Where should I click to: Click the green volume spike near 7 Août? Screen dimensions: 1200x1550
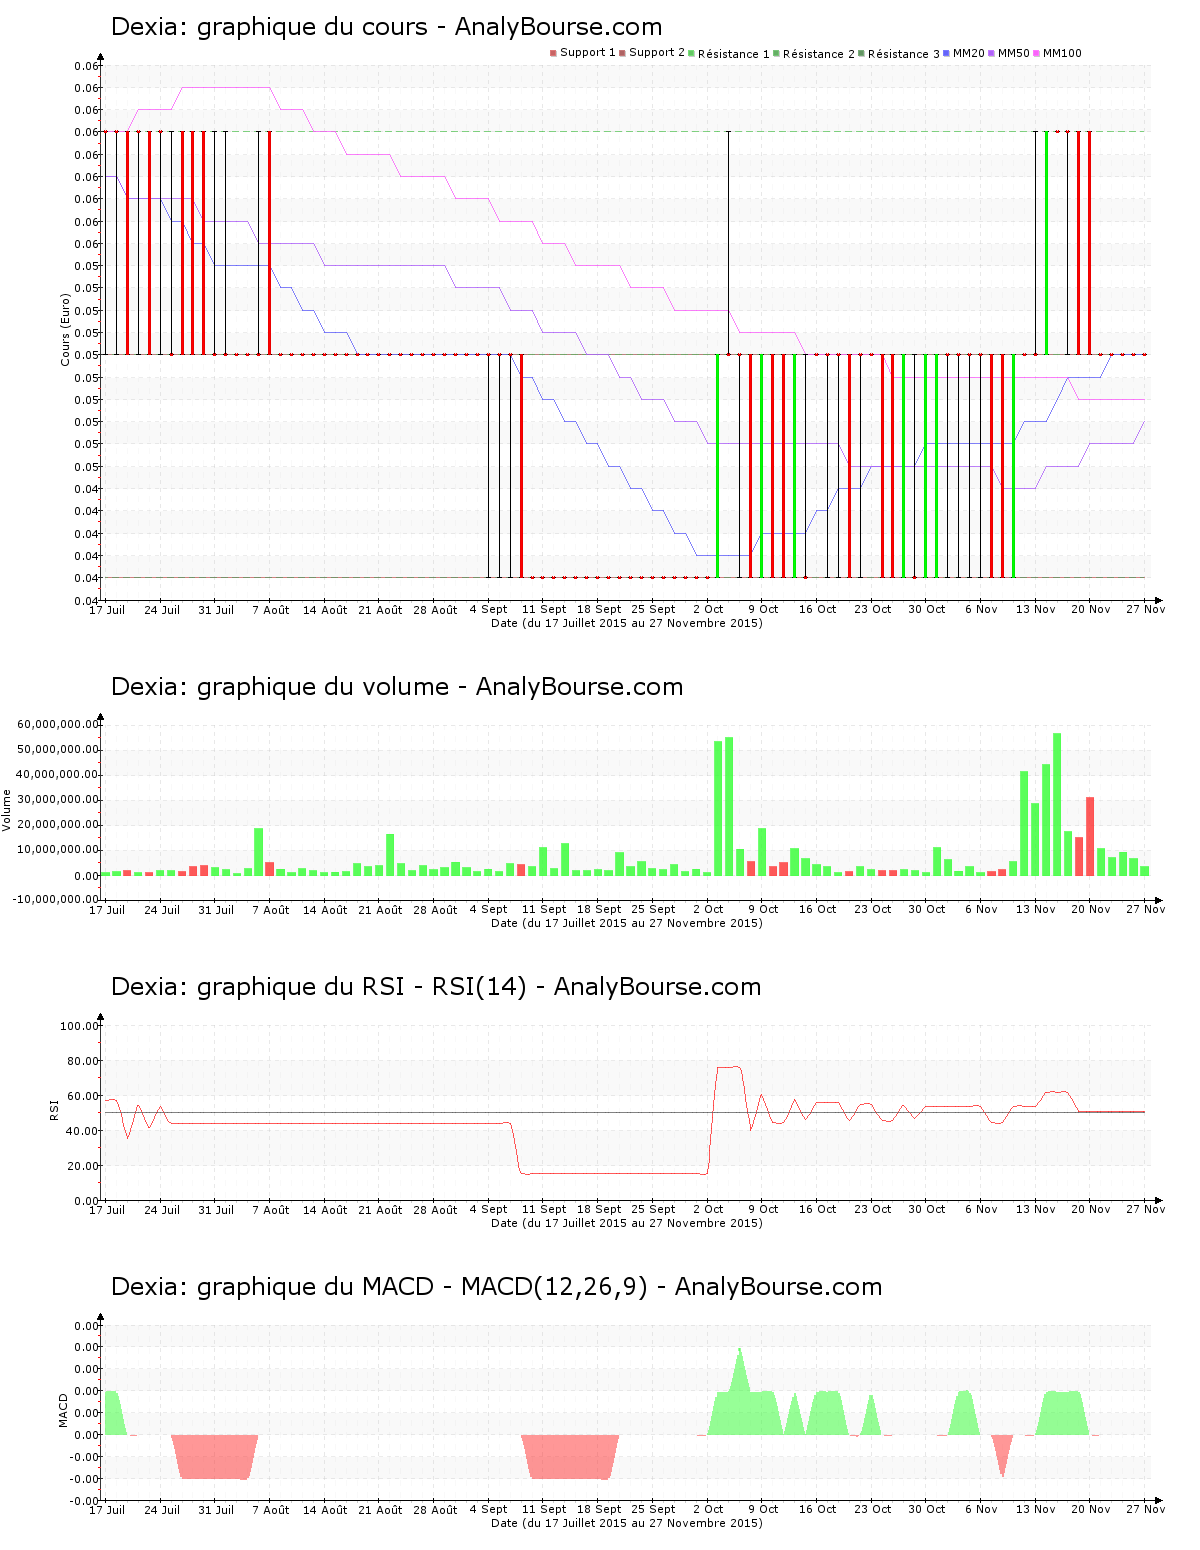click(x=258, y=852)
